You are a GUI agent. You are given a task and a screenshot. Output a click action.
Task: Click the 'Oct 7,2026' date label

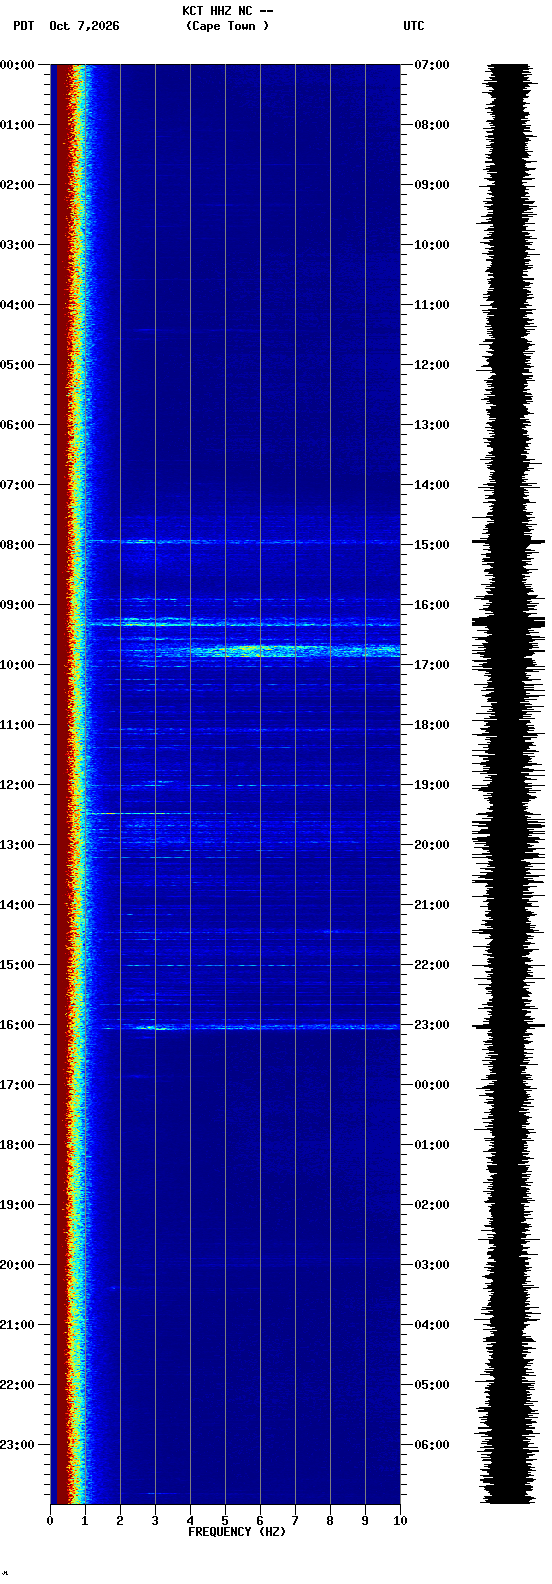coord(84,26)
